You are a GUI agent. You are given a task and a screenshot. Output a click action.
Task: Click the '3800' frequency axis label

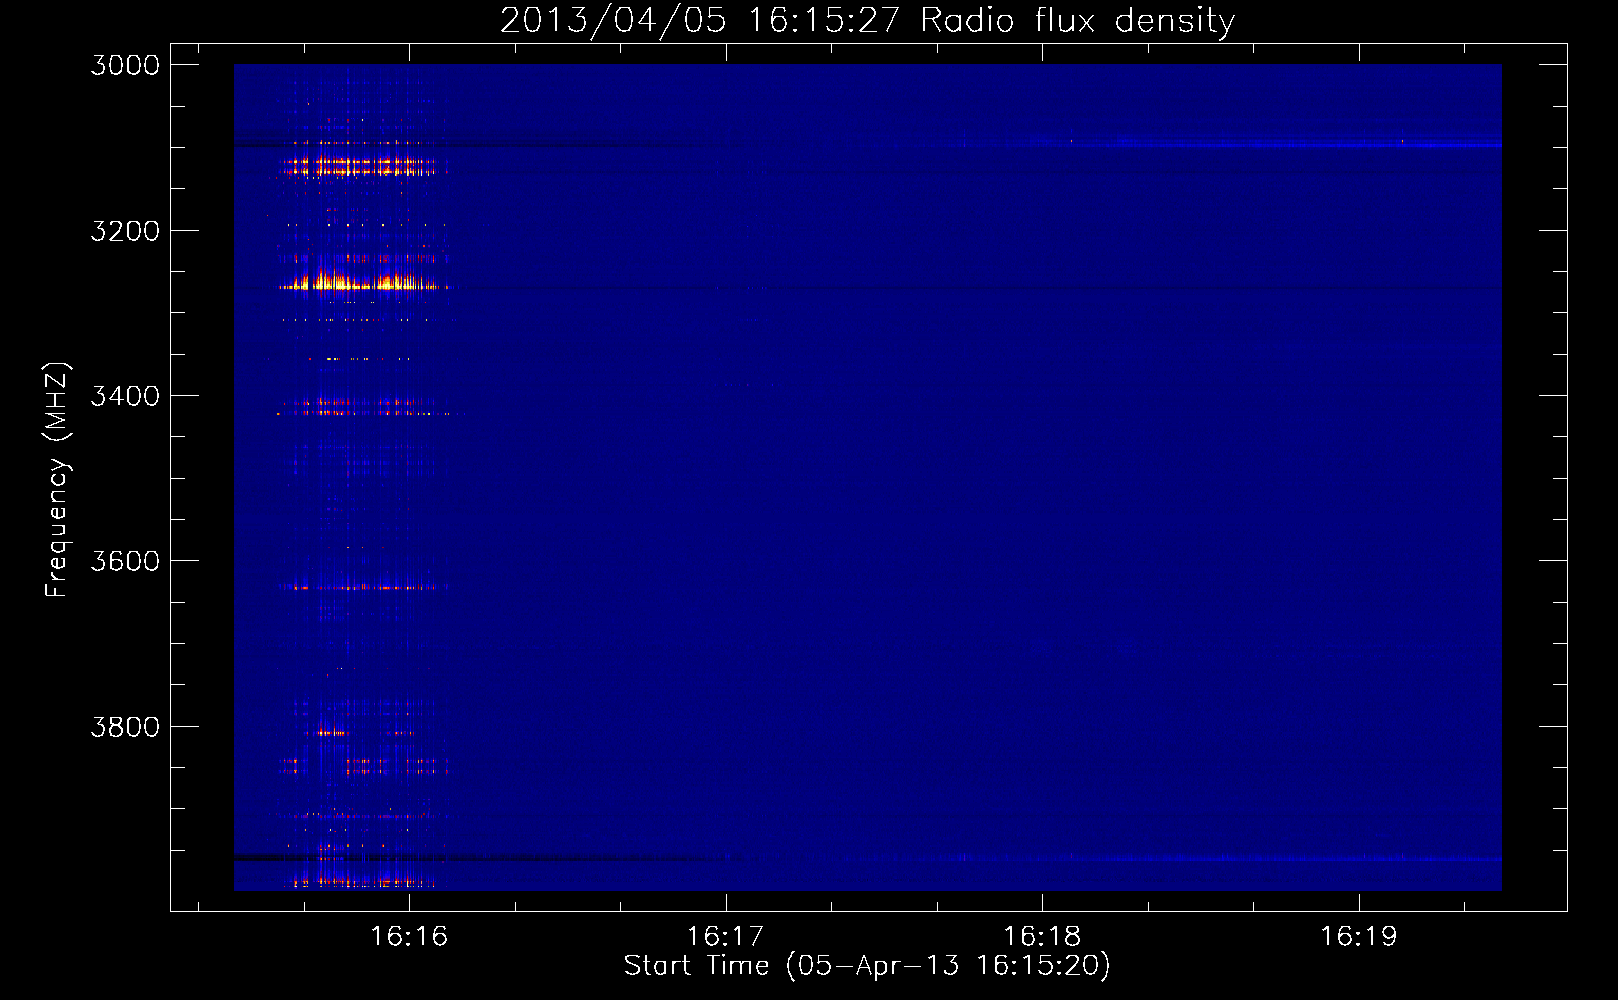(x=125, y=726)
